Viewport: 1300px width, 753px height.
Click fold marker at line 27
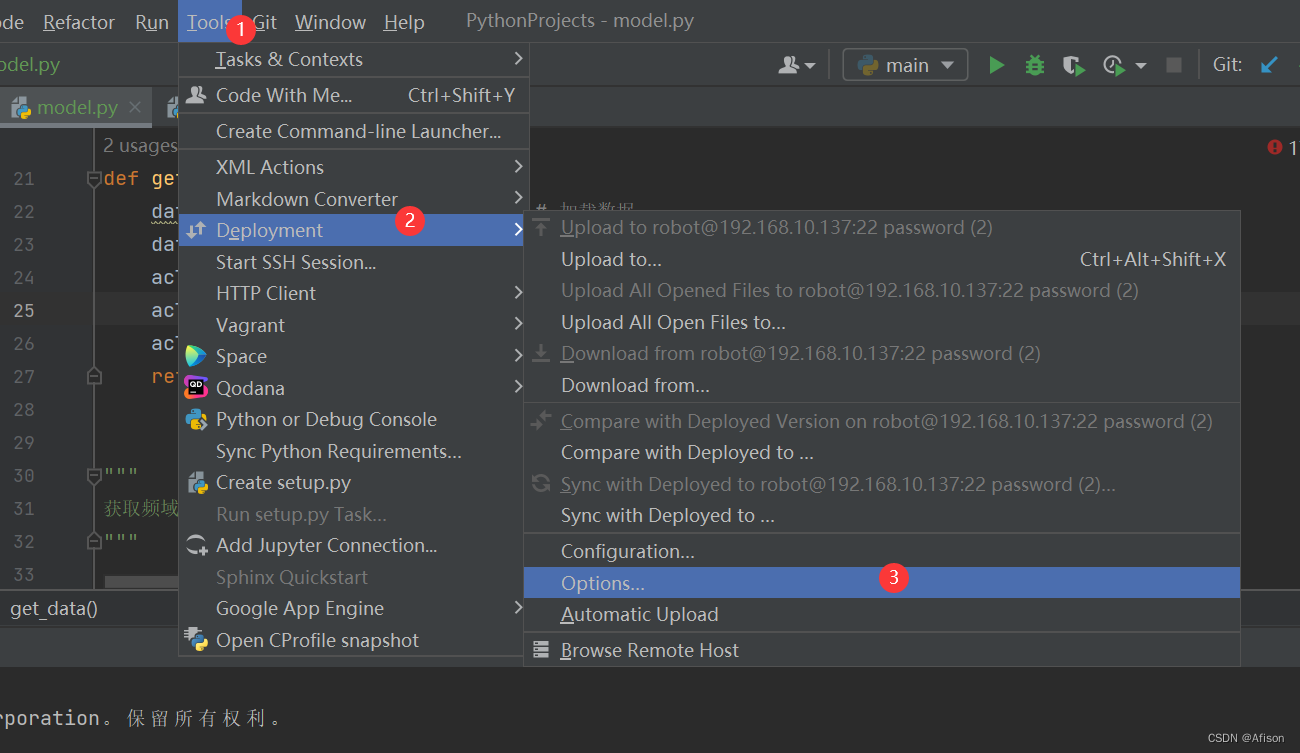[x=94, y=377]
